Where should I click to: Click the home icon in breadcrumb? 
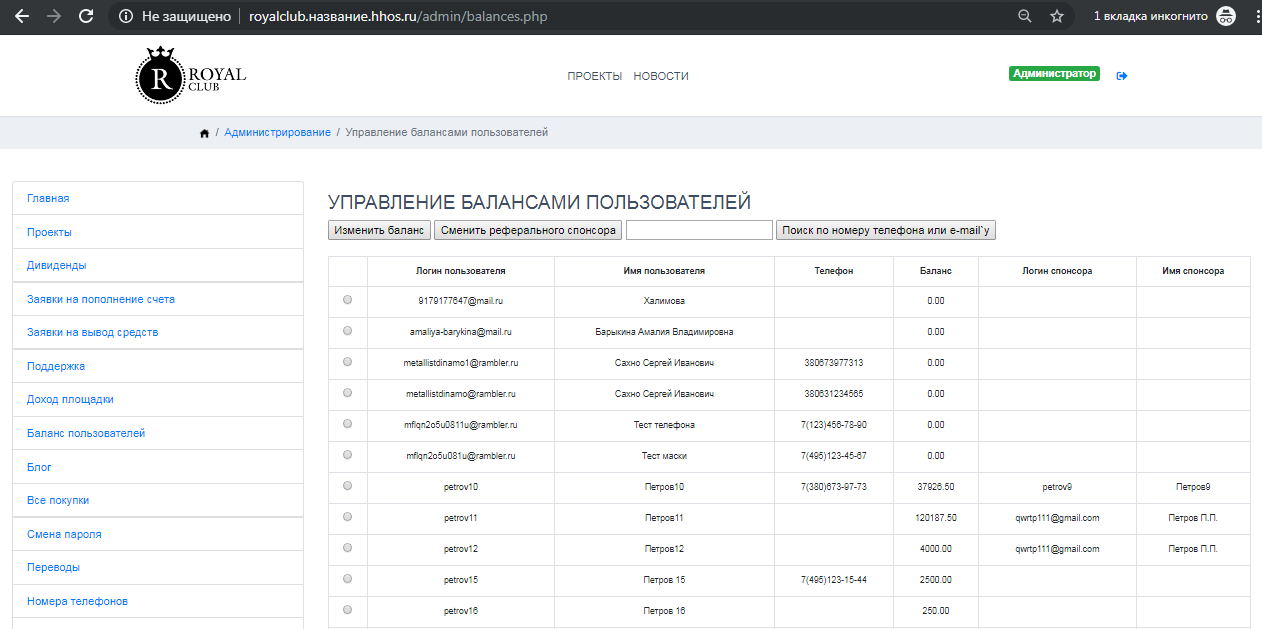point(205,133)
